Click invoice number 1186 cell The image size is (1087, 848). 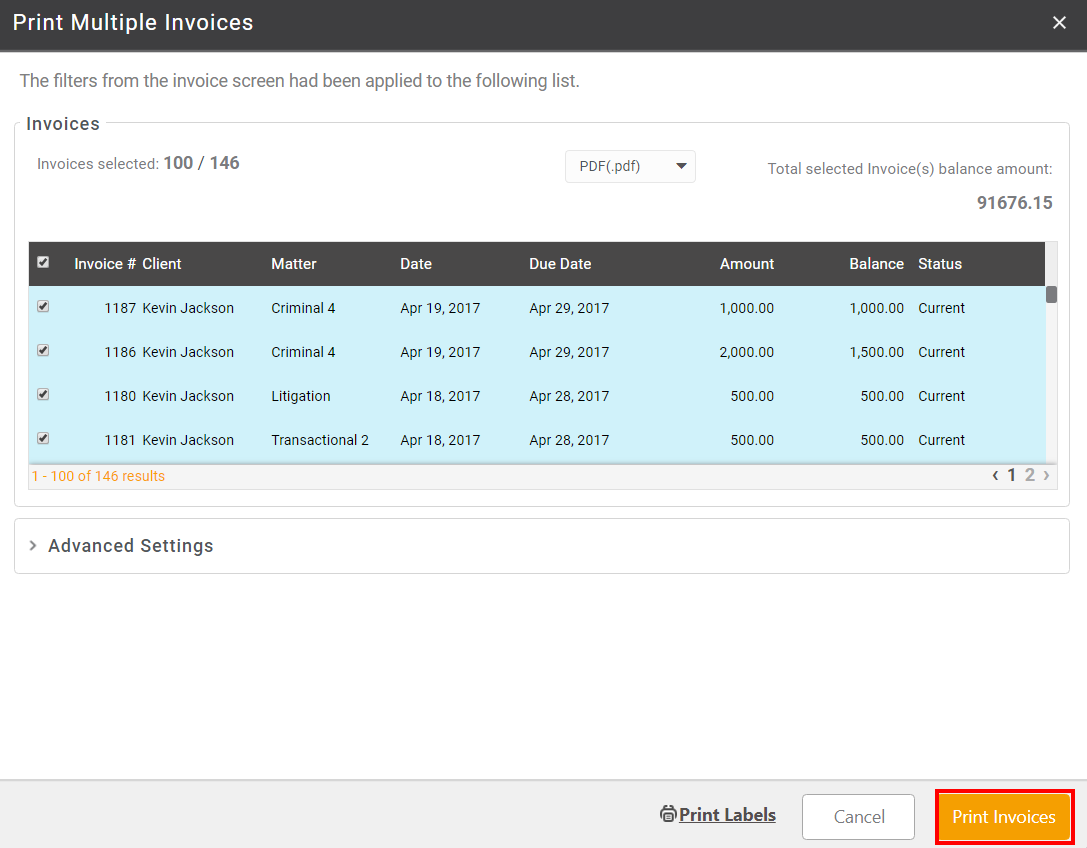click(120, 352)
